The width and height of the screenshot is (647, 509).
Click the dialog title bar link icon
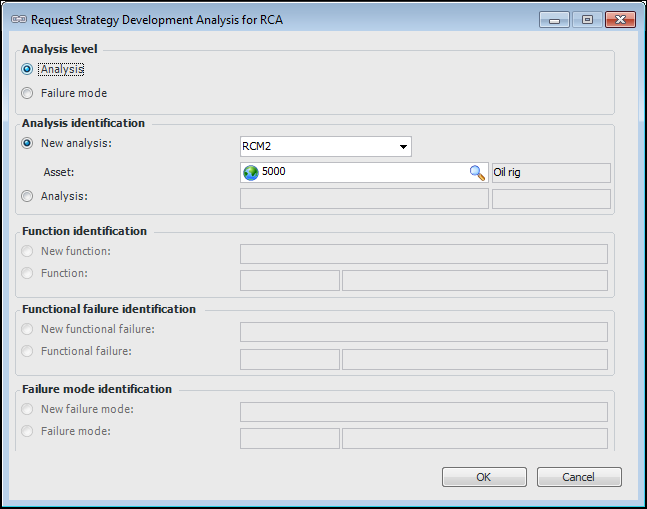tap(18, 19)
